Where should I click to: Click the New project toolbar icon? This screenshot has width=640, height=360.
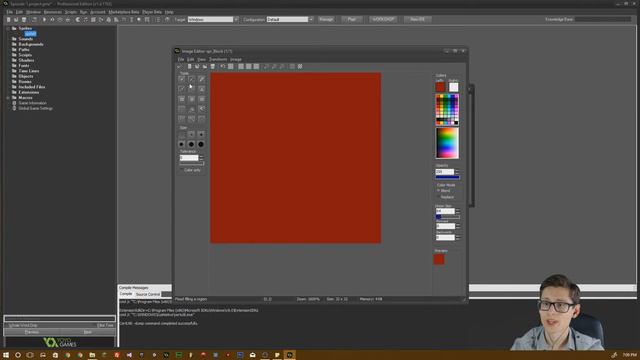click(9, 19)
